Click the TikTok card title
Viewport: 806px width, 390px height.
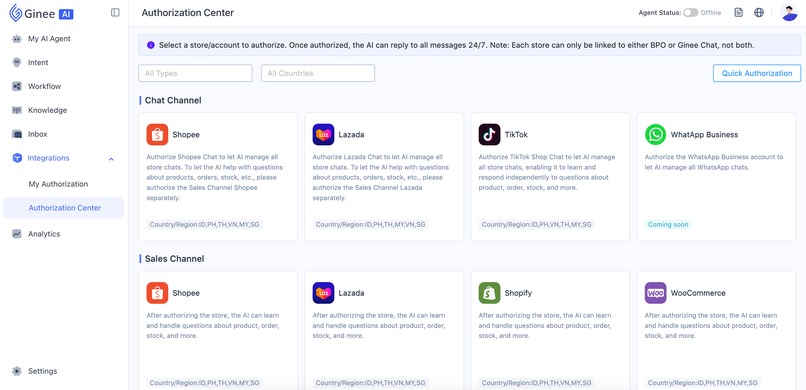(x=516, y=135)
